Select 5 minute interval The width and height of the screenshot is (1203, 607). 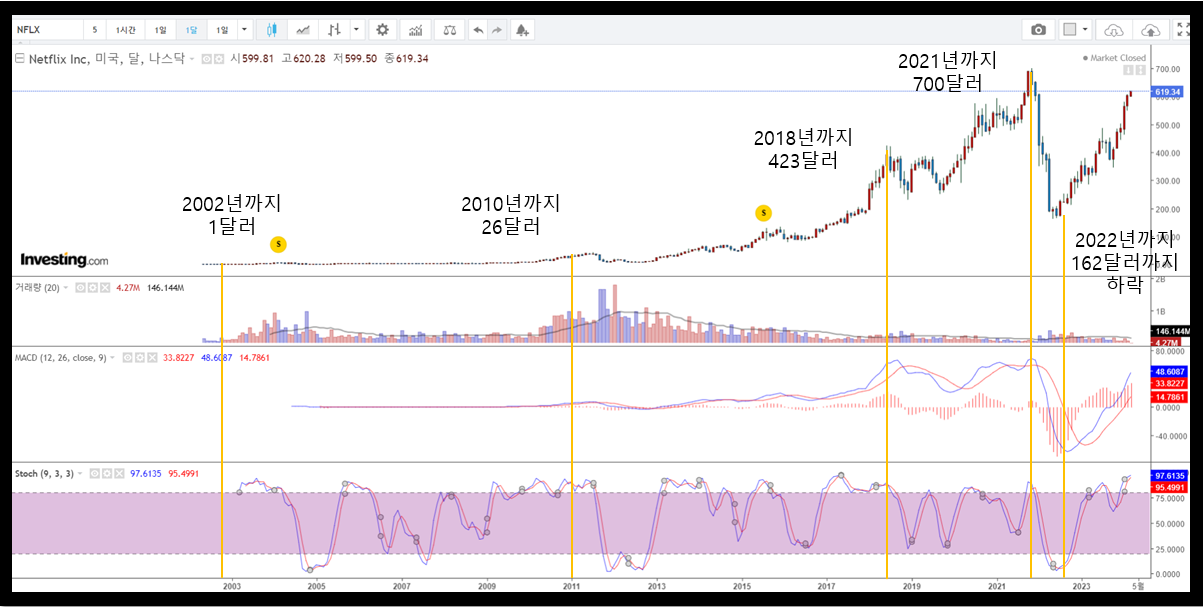(x=95, y=30)
